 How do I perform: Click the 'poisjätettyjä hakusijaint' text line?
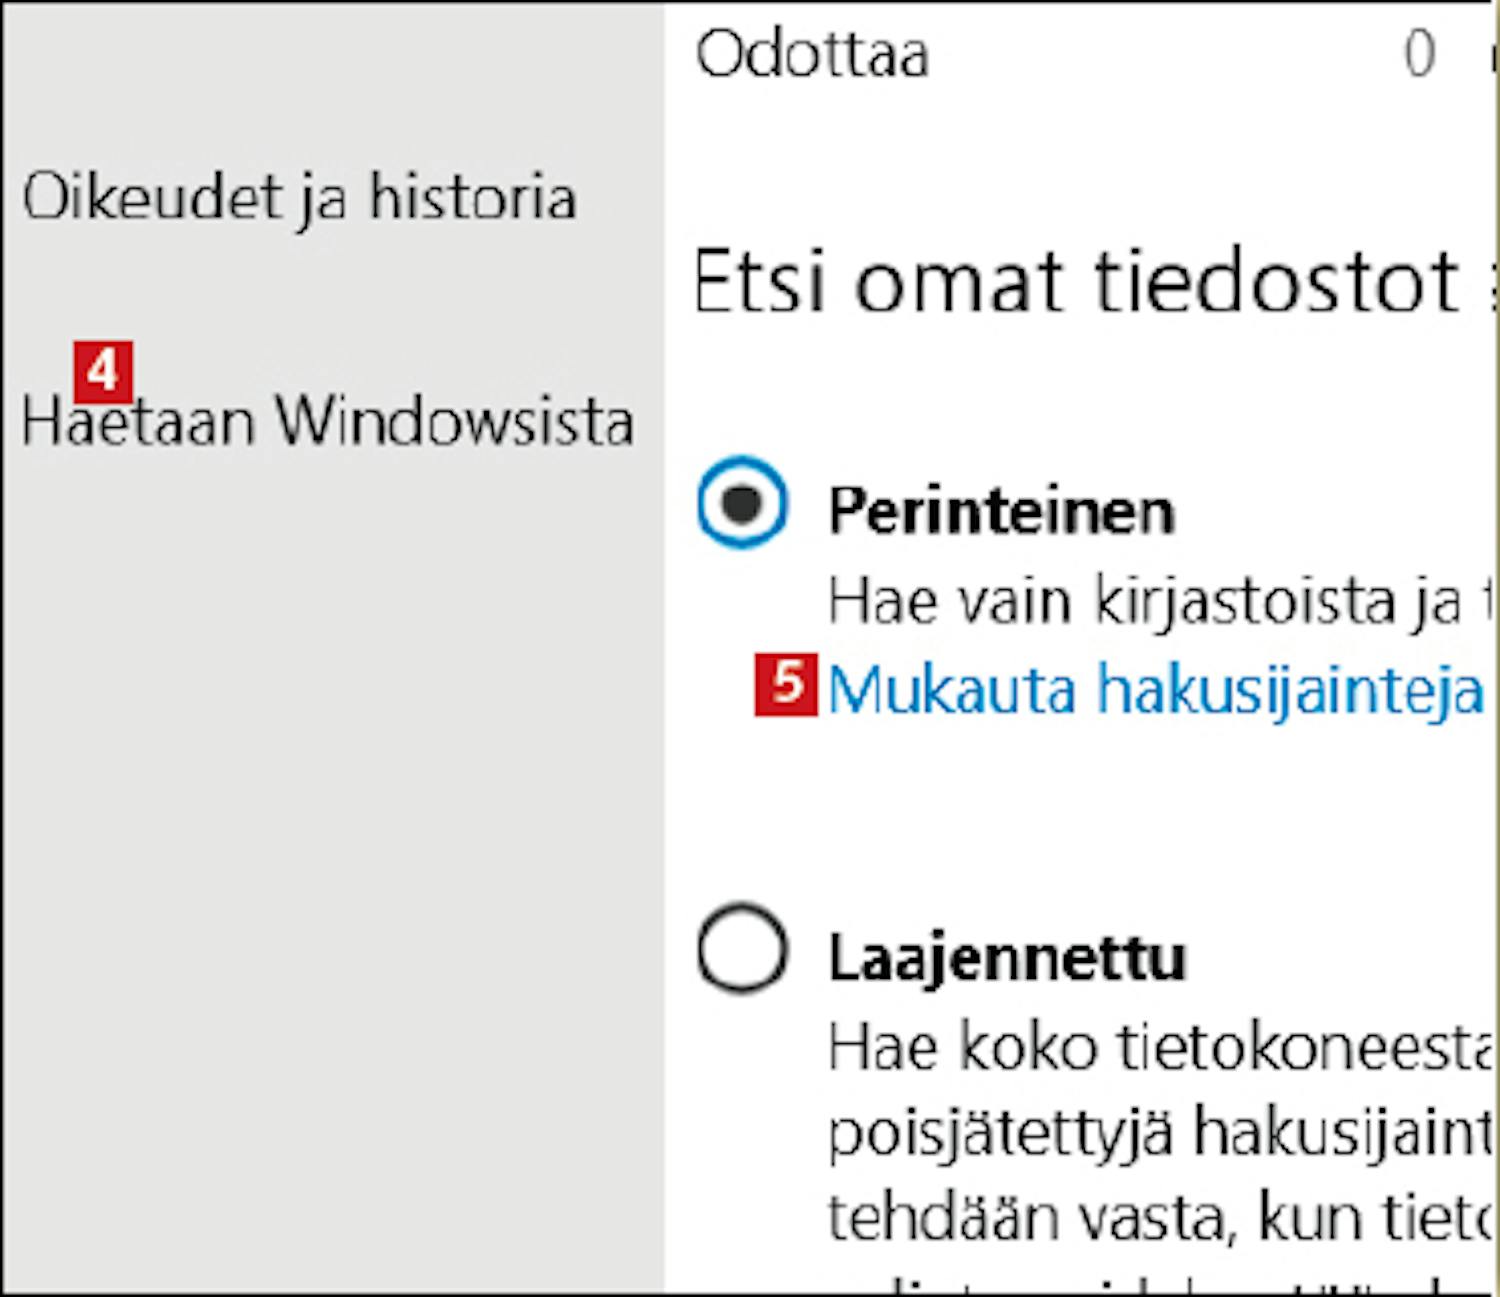click(x=1162, y=1133)
